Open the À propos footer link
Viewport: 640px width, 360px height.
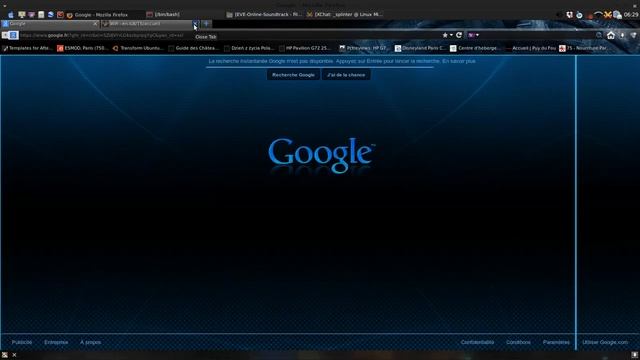pyautogui.click(x=90, y=342)
